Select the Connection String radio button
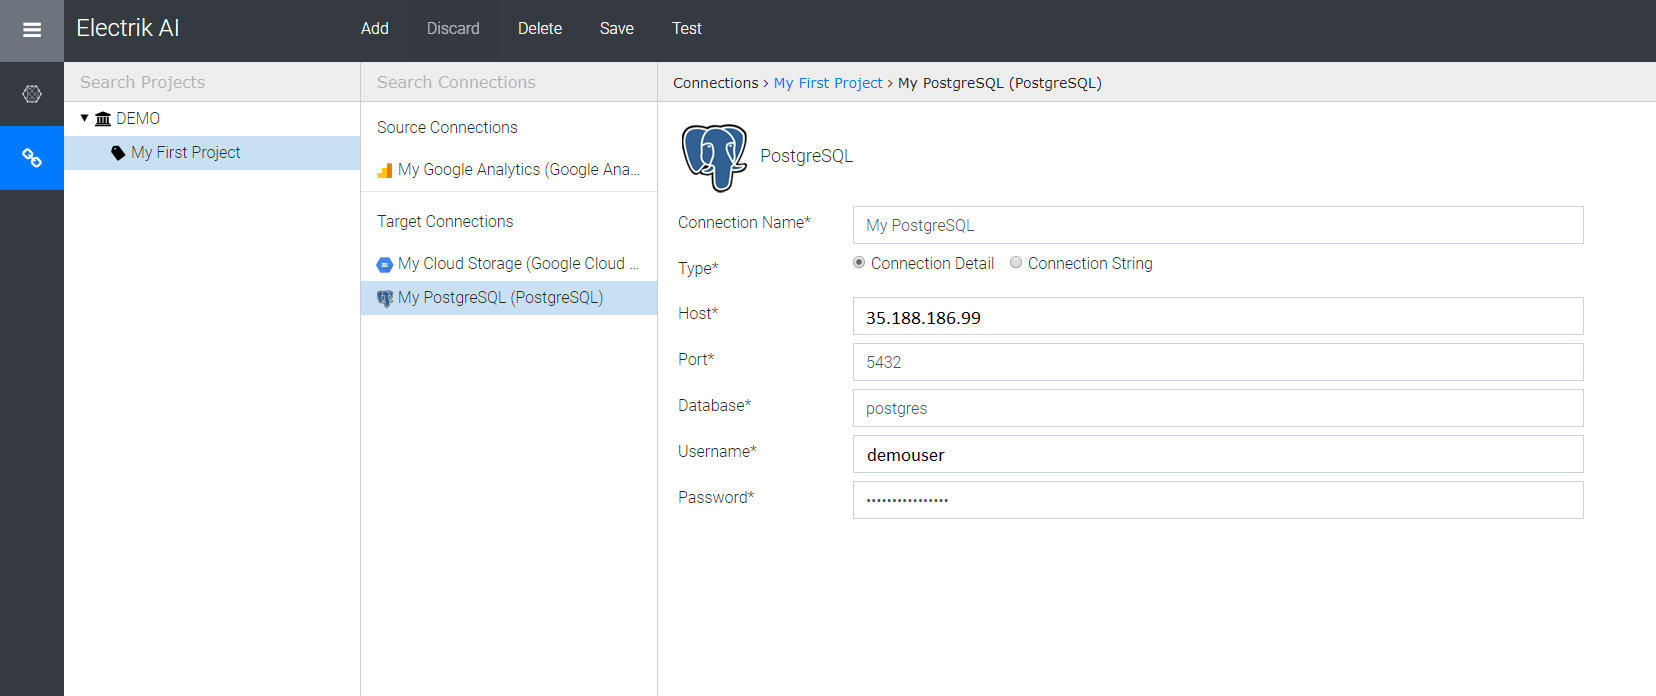The width and height of the screenshot is (1656, 696). [1016, 263]
